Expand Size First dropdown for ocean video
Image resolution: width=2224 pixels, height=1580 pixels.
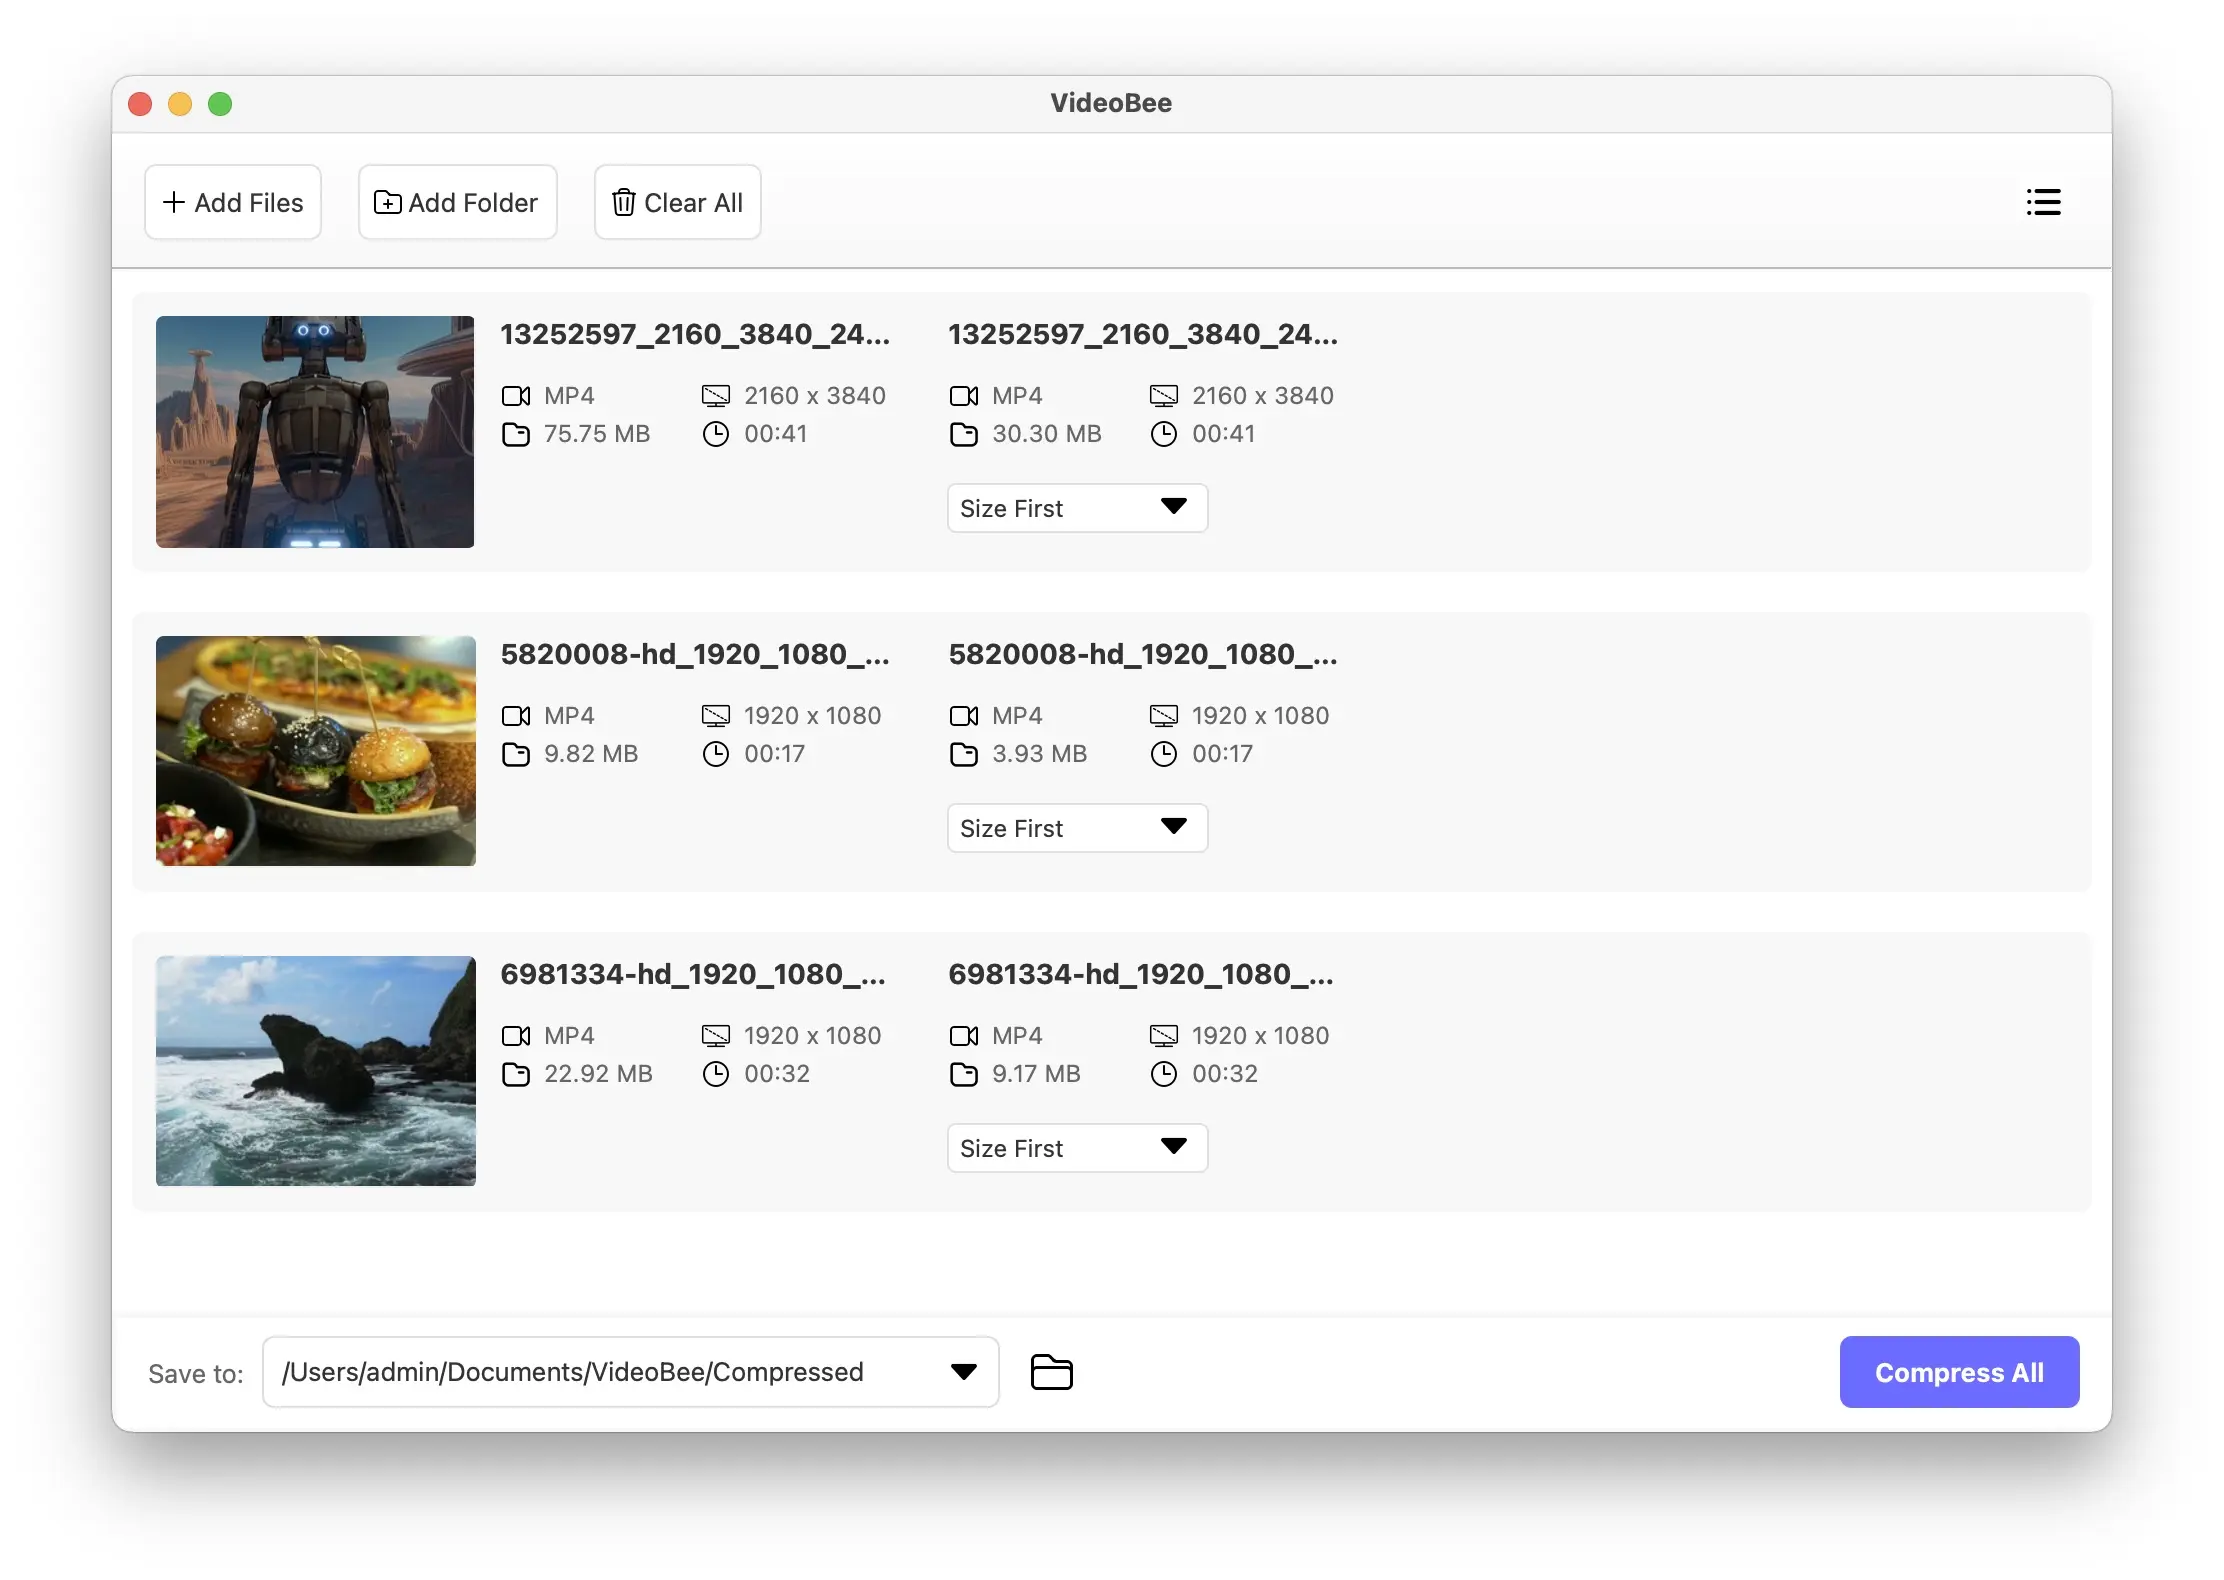tap(1077, 1148)
